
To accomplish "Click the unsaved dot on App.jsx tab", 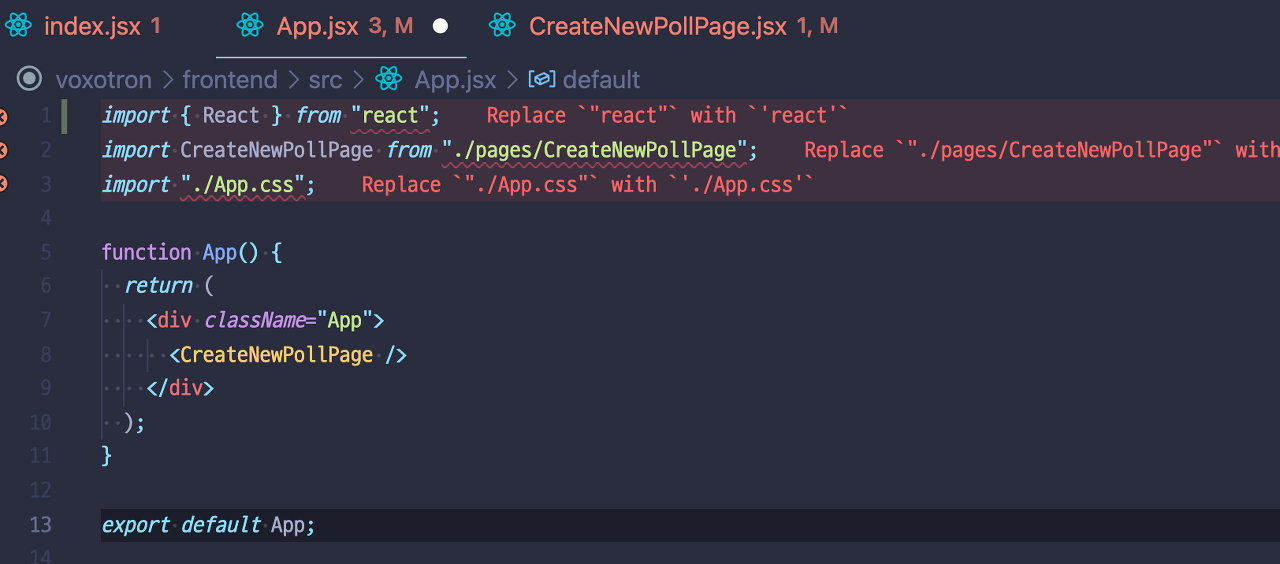I will click(440, 27).
